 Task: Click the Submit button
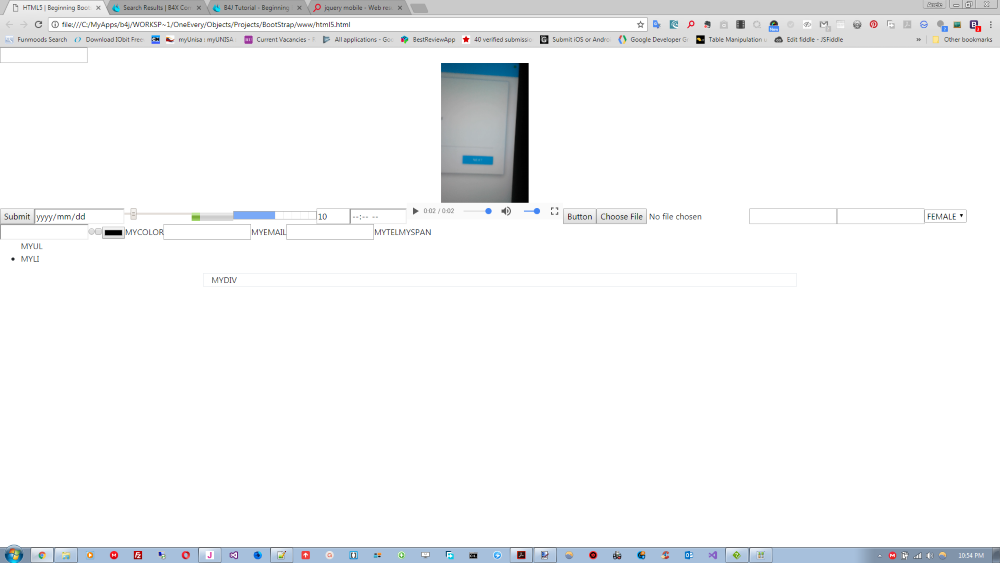pyautogui.click(x=17, y=216)
